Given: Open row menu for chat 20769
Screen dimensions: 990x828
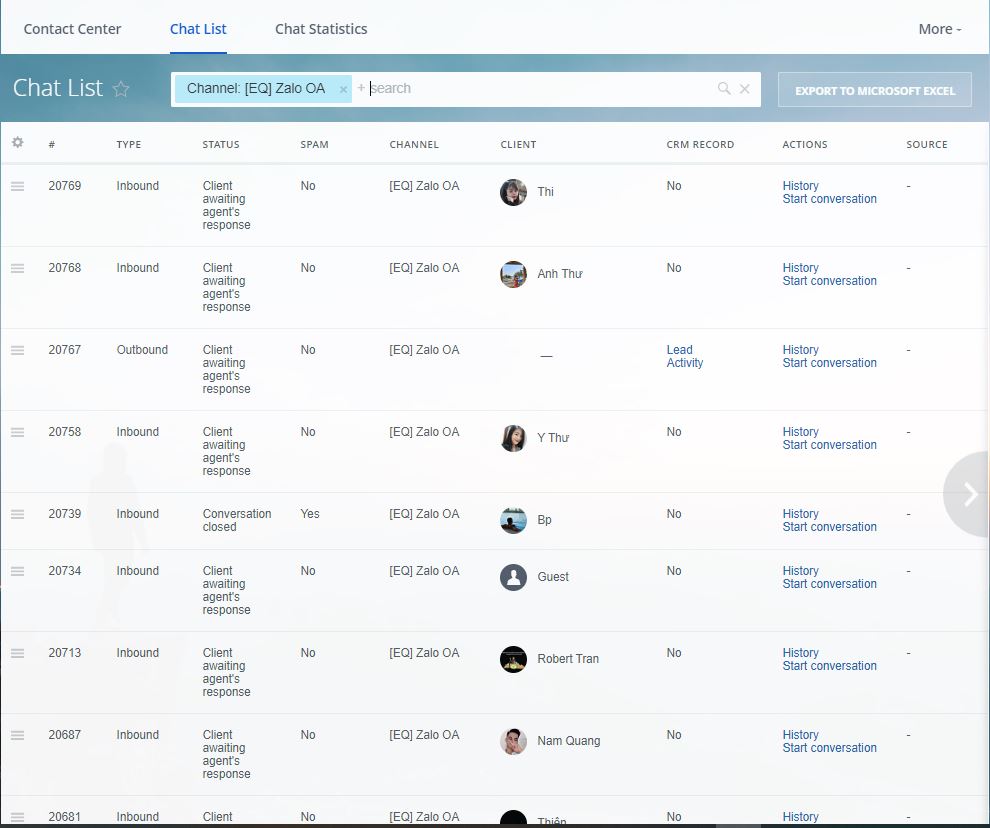Looking at the screenshot, I should 17,186.
